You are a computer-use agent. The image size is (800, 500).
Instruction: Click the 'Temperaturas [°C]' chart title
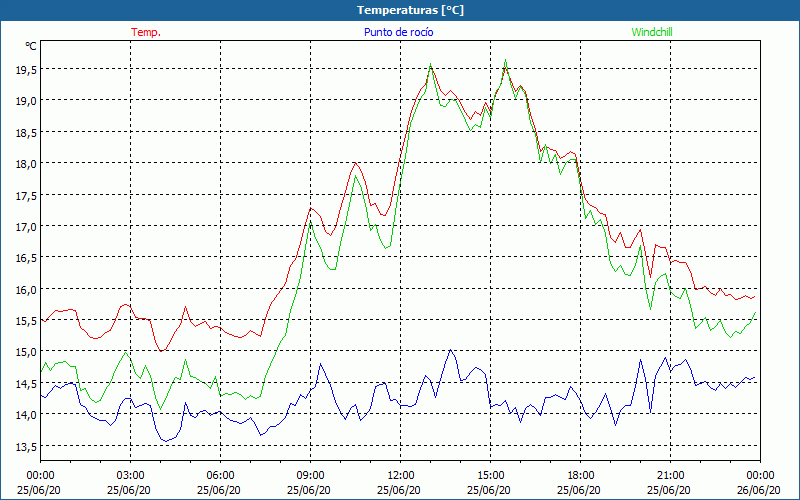click(410, 10)
